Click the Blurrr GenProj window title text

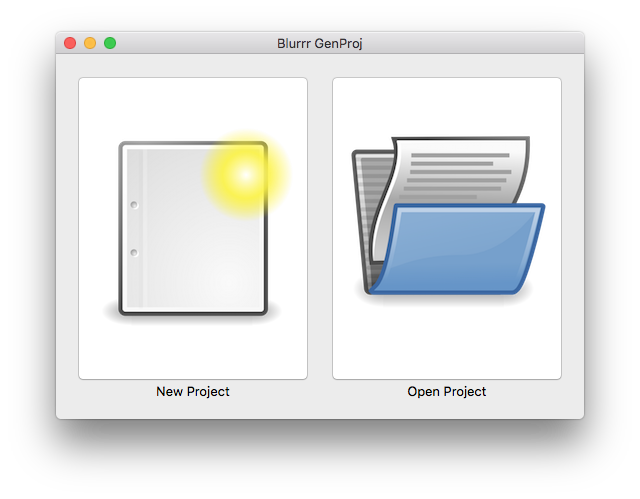(x=319, y=43)
